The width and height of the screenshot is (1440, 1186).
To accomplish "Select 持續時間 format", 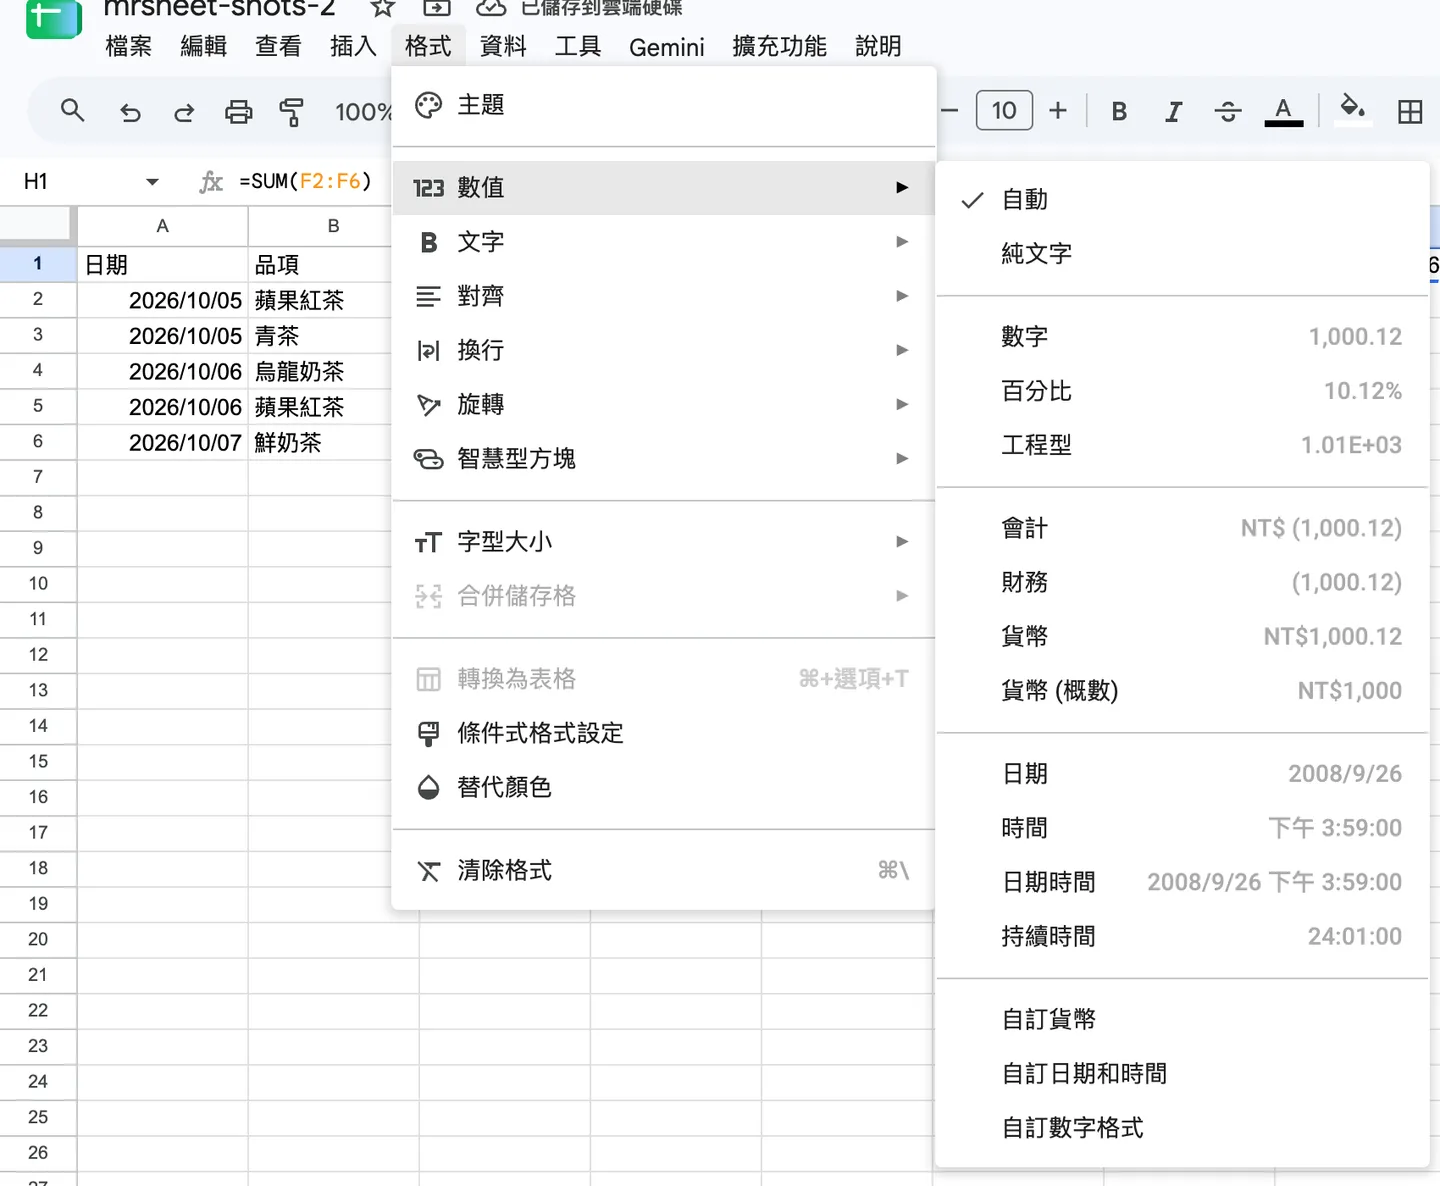I will point(1182,936).
